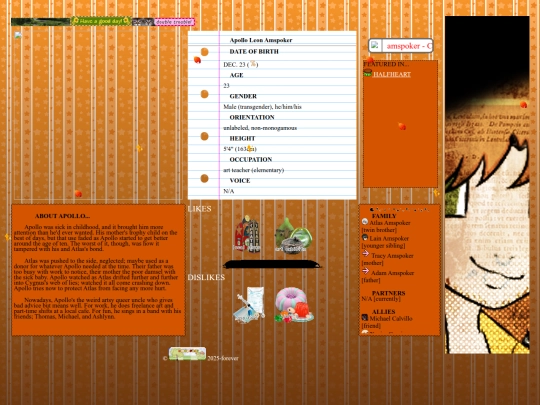The width and height of the screenshot is (540, 405).
Task: Open Atlas Amspoker's profile link
Action: click(x=390, y=223)
